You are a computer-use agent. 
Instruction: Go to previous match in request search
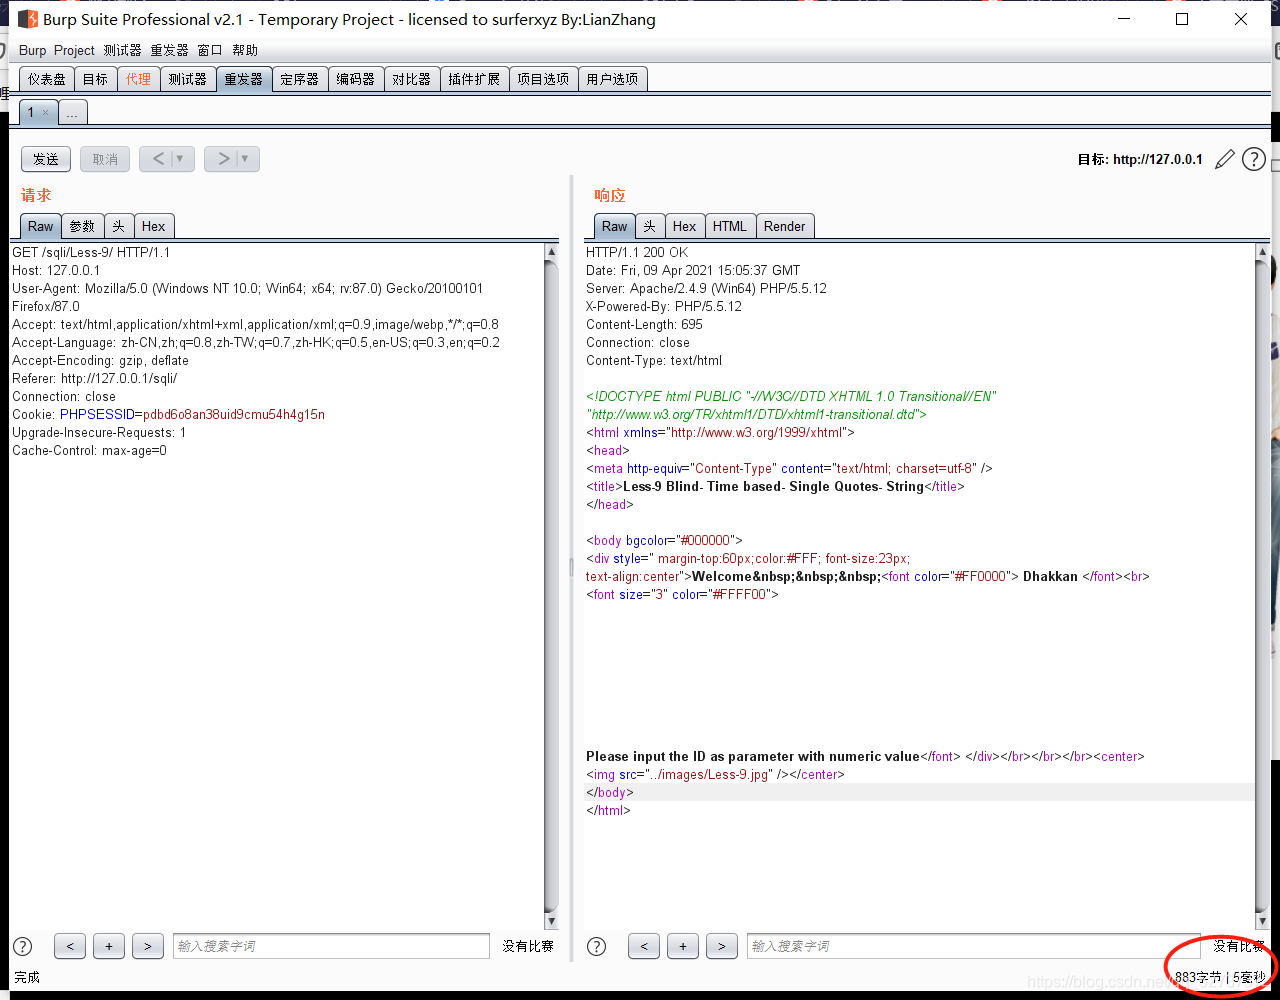tap(69, 946)
